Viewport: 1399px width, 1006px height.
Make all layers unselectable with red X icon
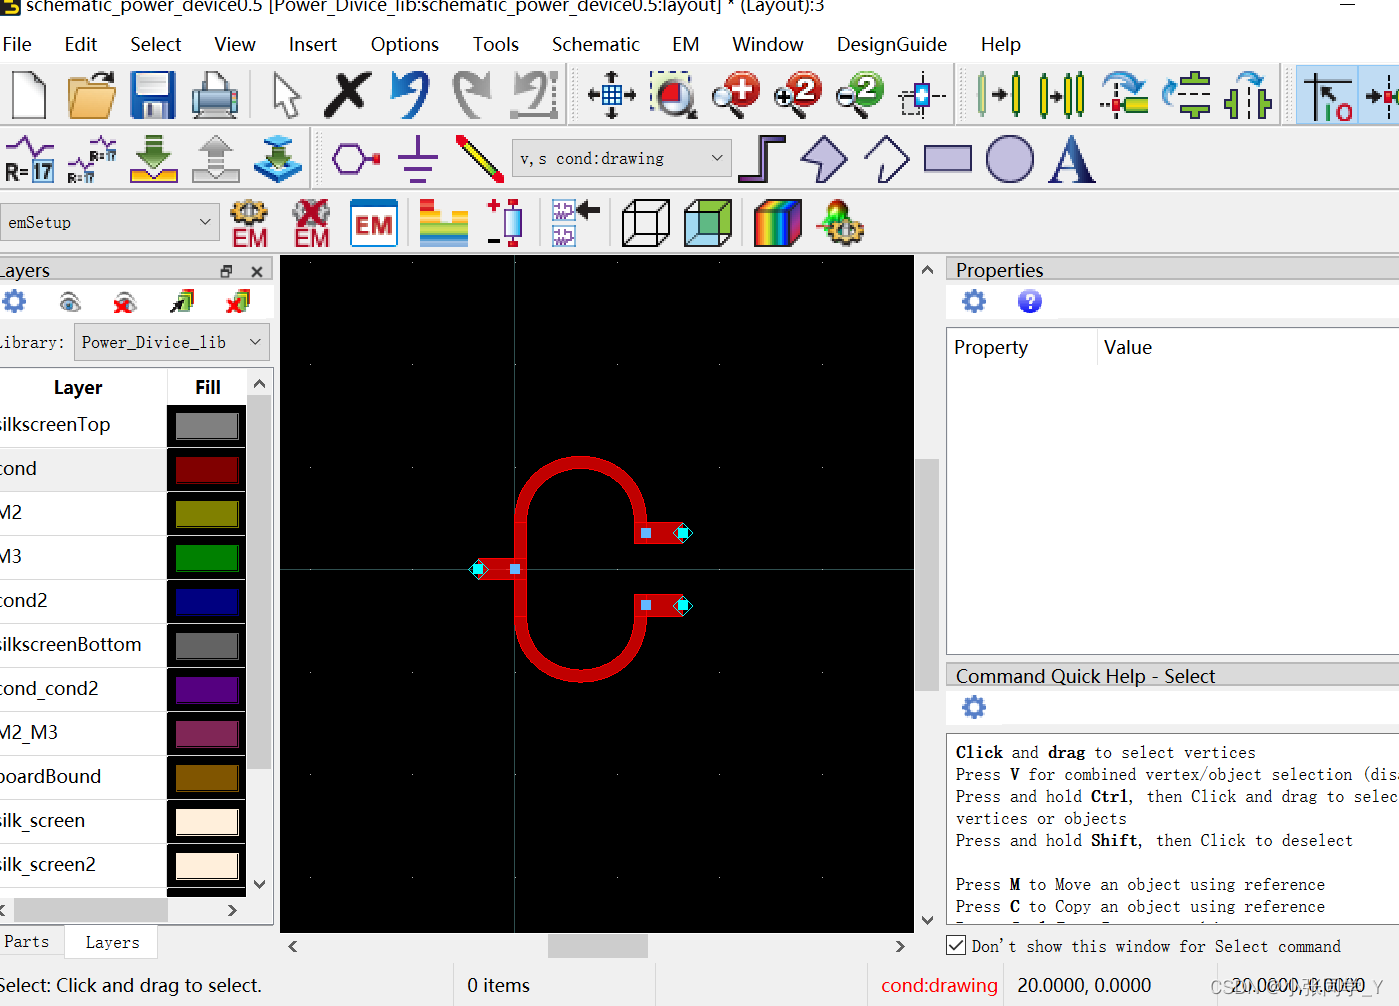[238, 301]
